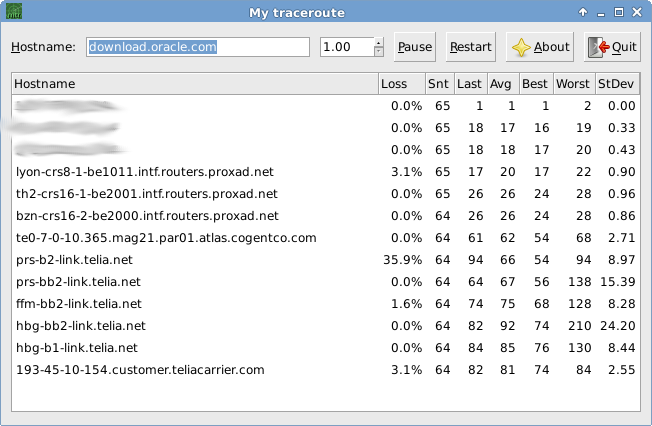Close the My traceroute window
The height and width of the screenshot is (426, 652).
637,12
